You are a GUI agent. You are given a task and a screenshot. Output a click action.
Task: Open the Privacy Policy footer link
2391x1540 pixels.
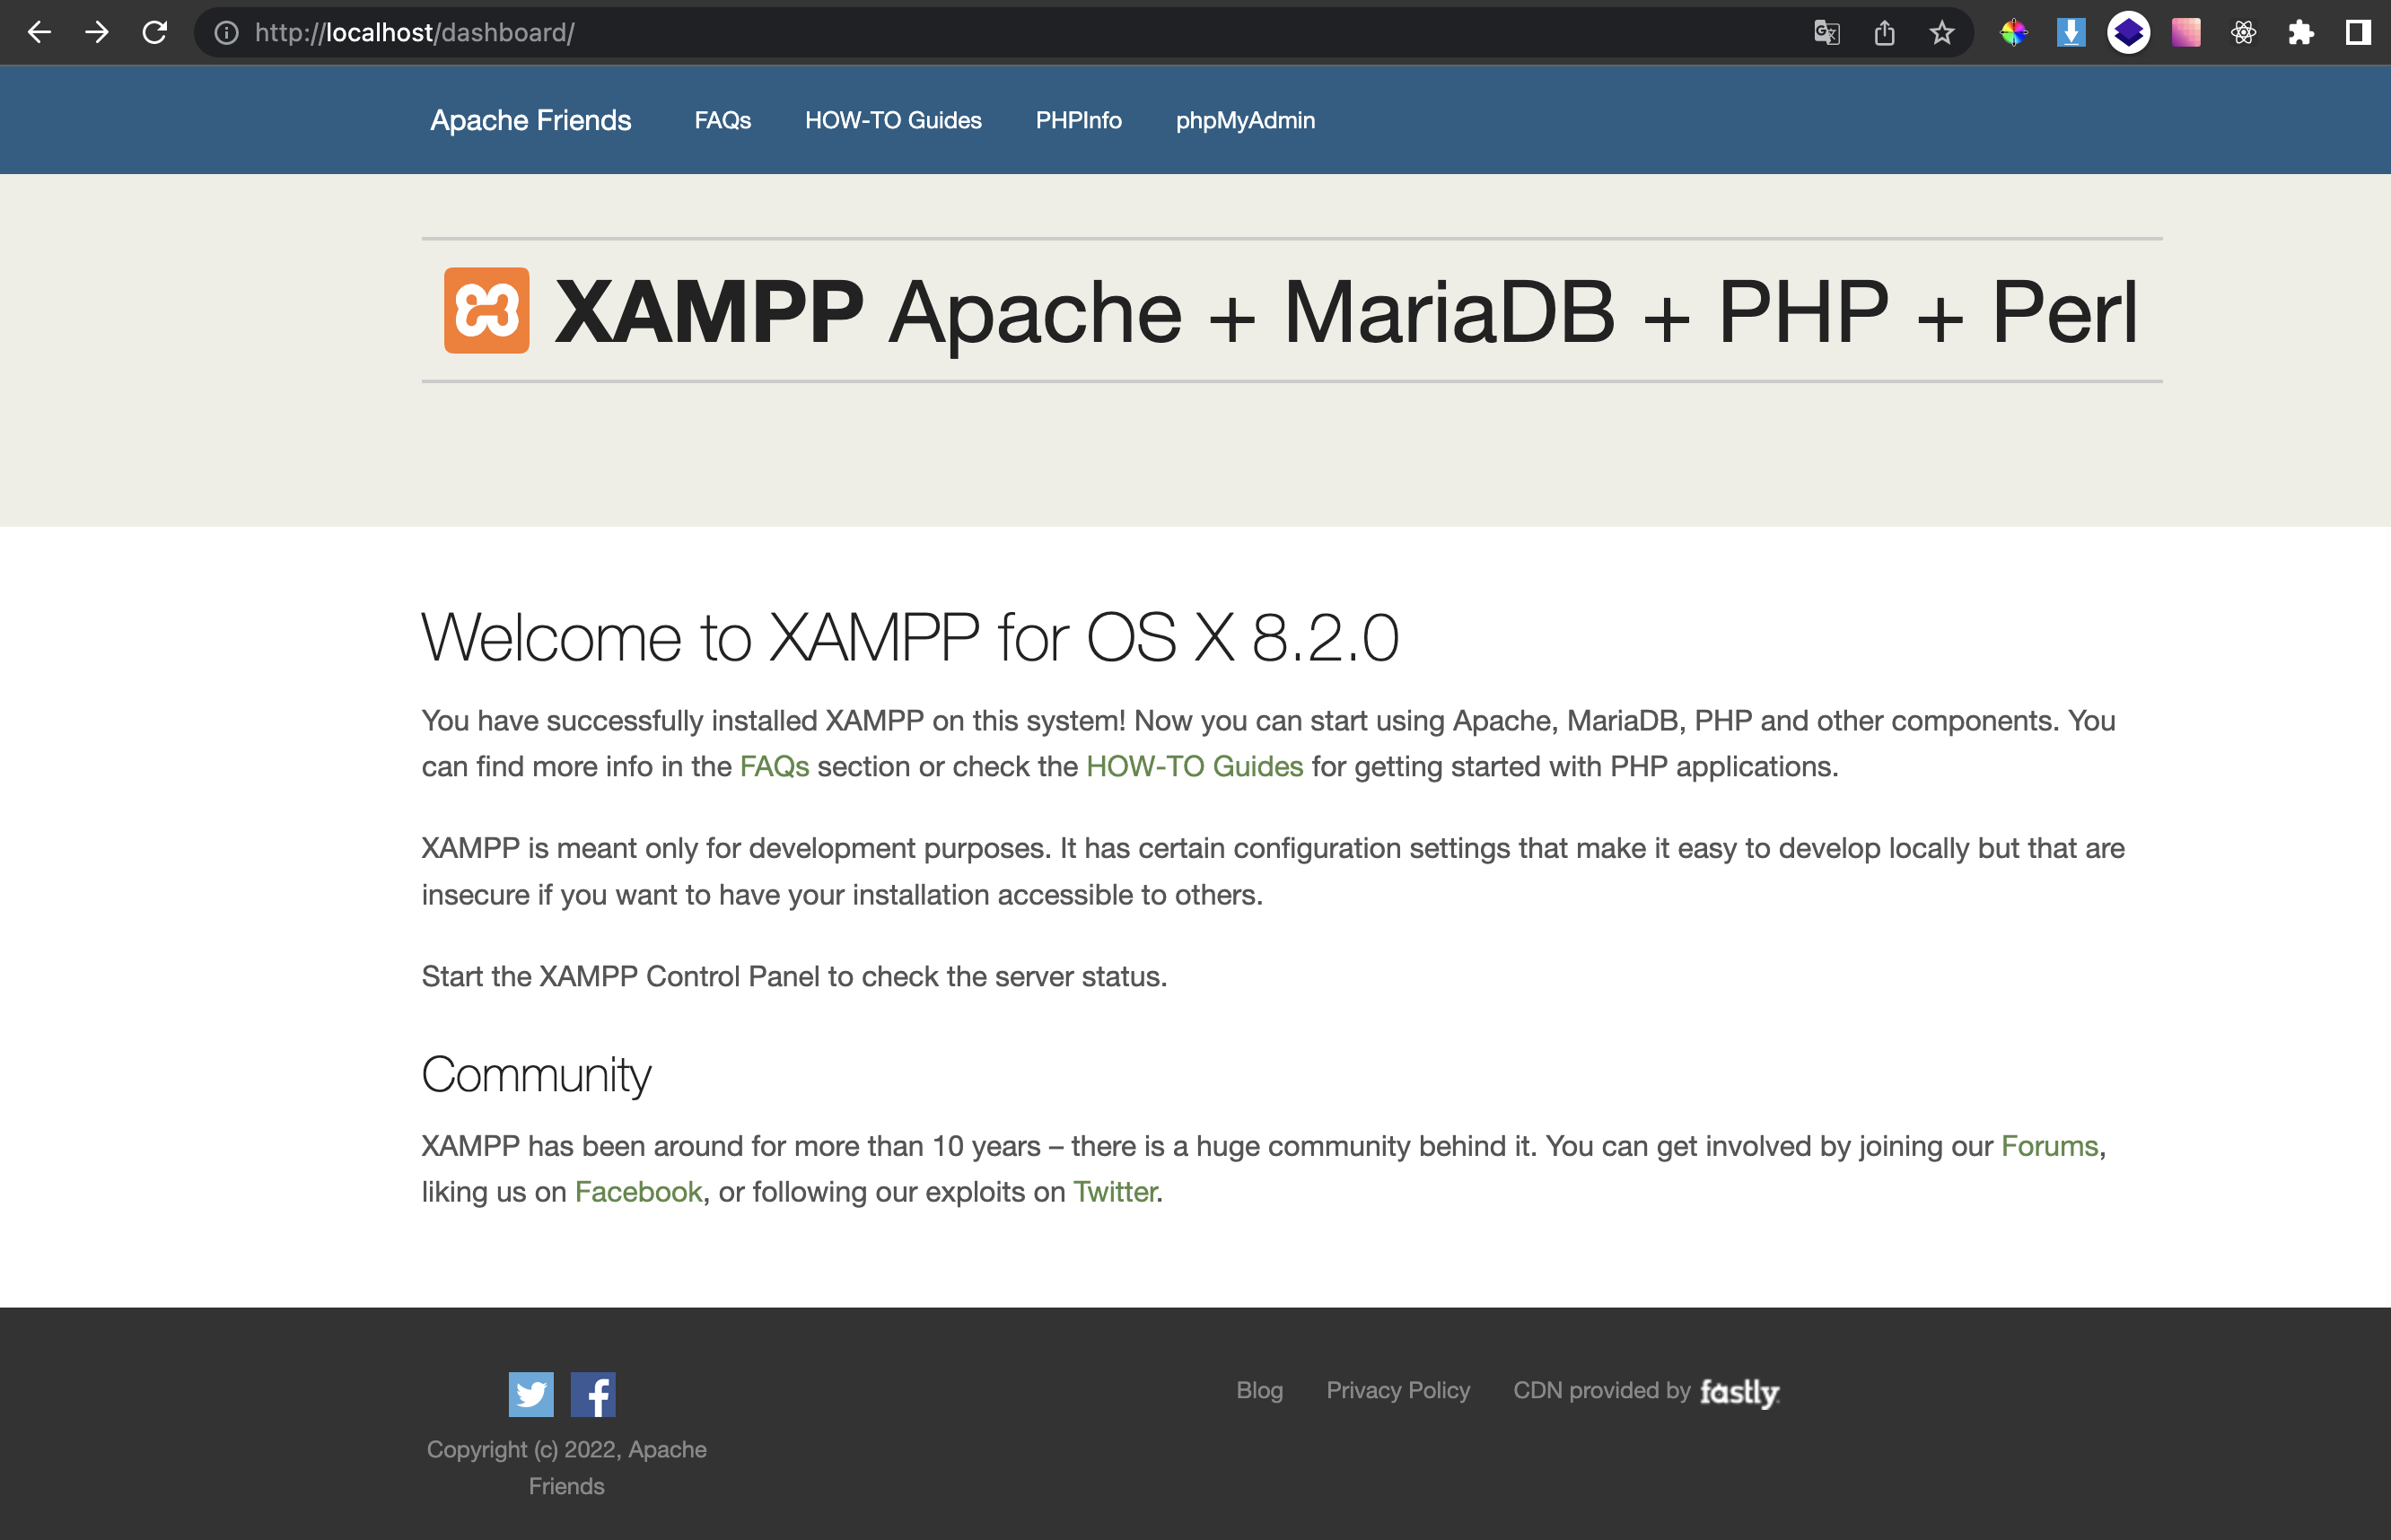[x=1398, y=1390]
